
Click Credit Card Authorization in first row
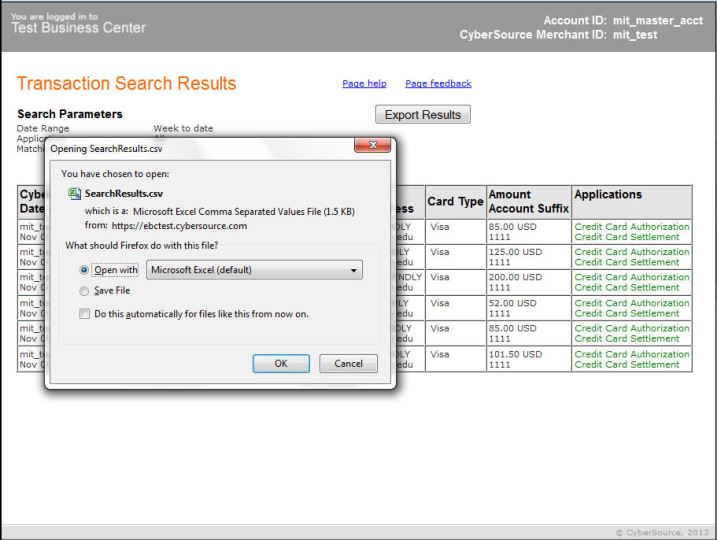pos(631,226)
